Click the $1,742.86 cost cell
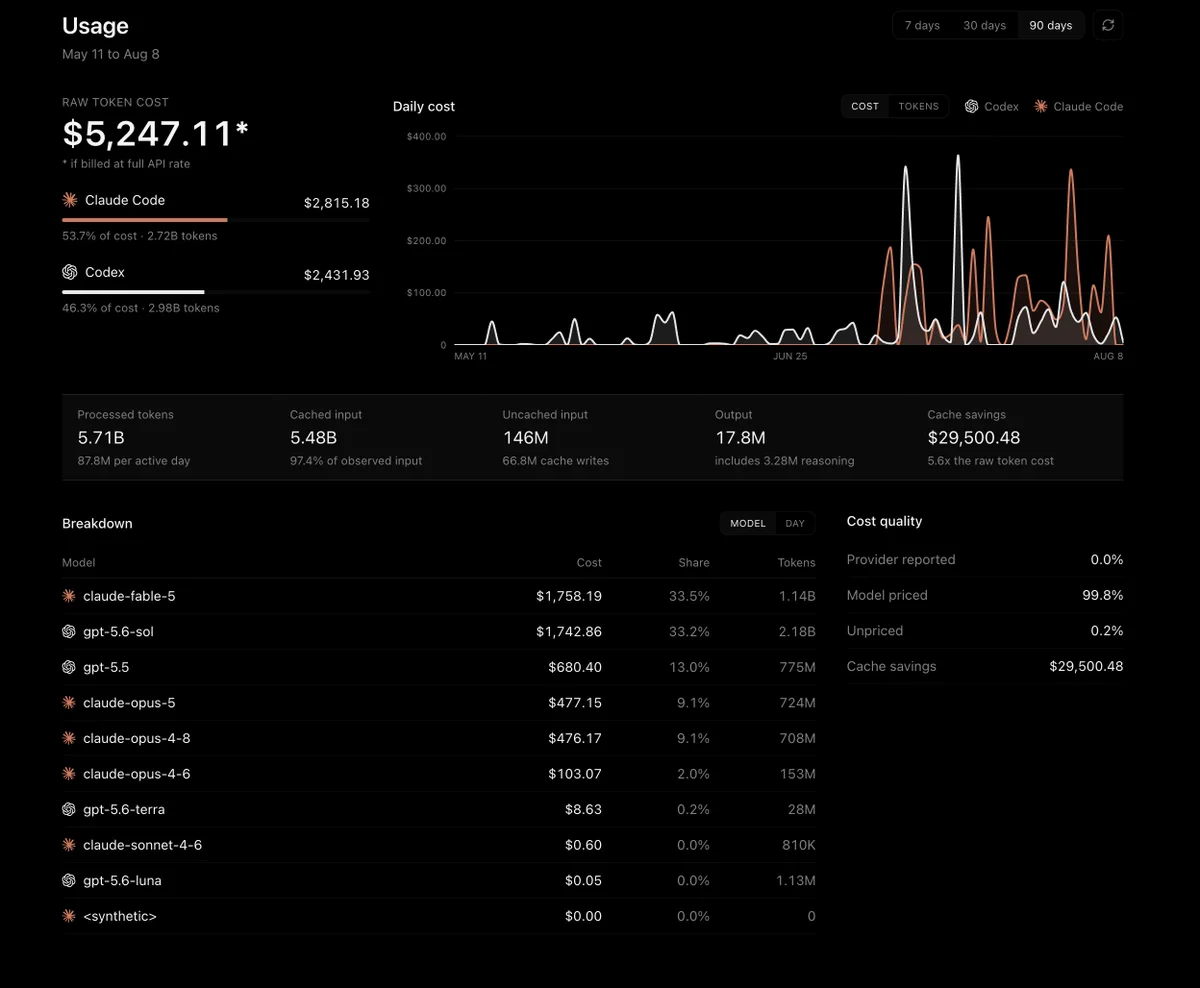Image resolution: width=1200 pixels, height=988 pixels. [569, 632]
